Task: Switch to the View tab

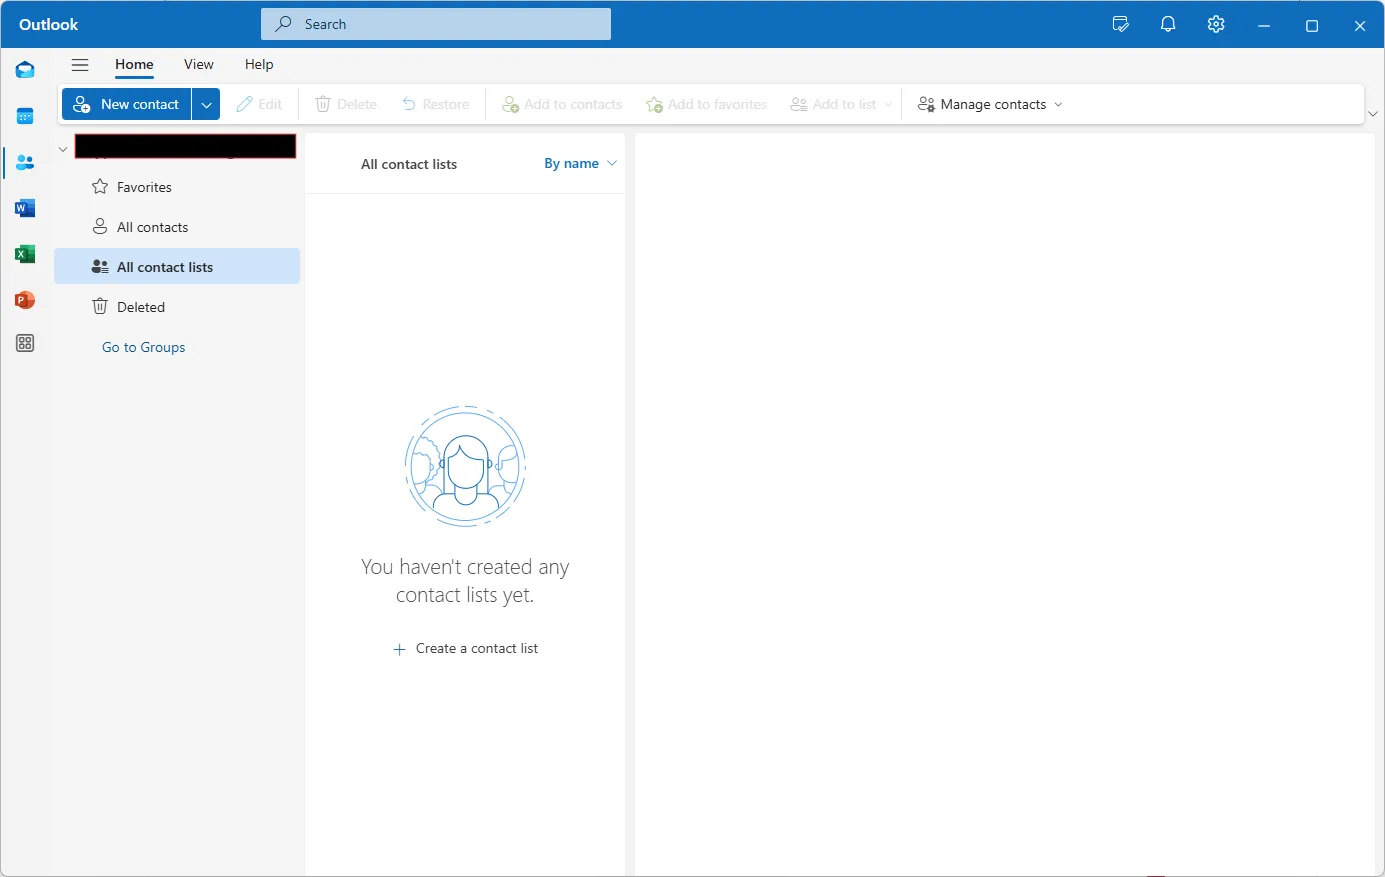Action: (x=198, y=65)
